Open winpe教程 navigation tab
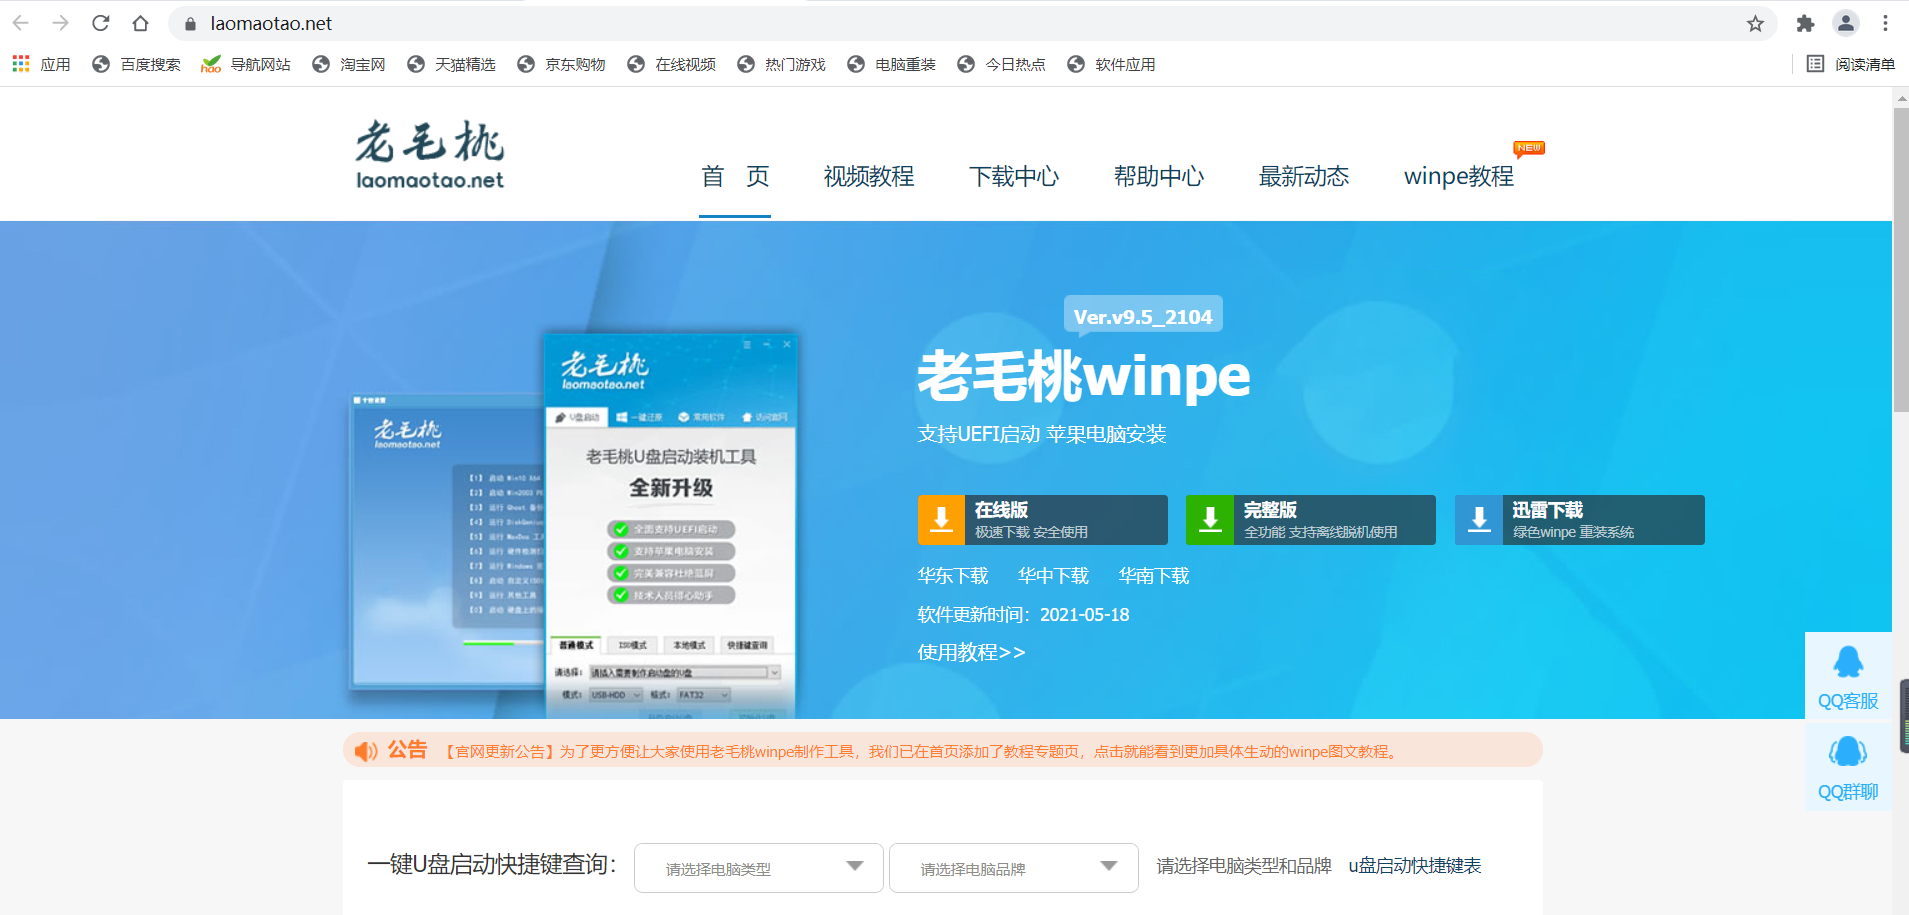 pyautogui.click(x=1459, y=176)
